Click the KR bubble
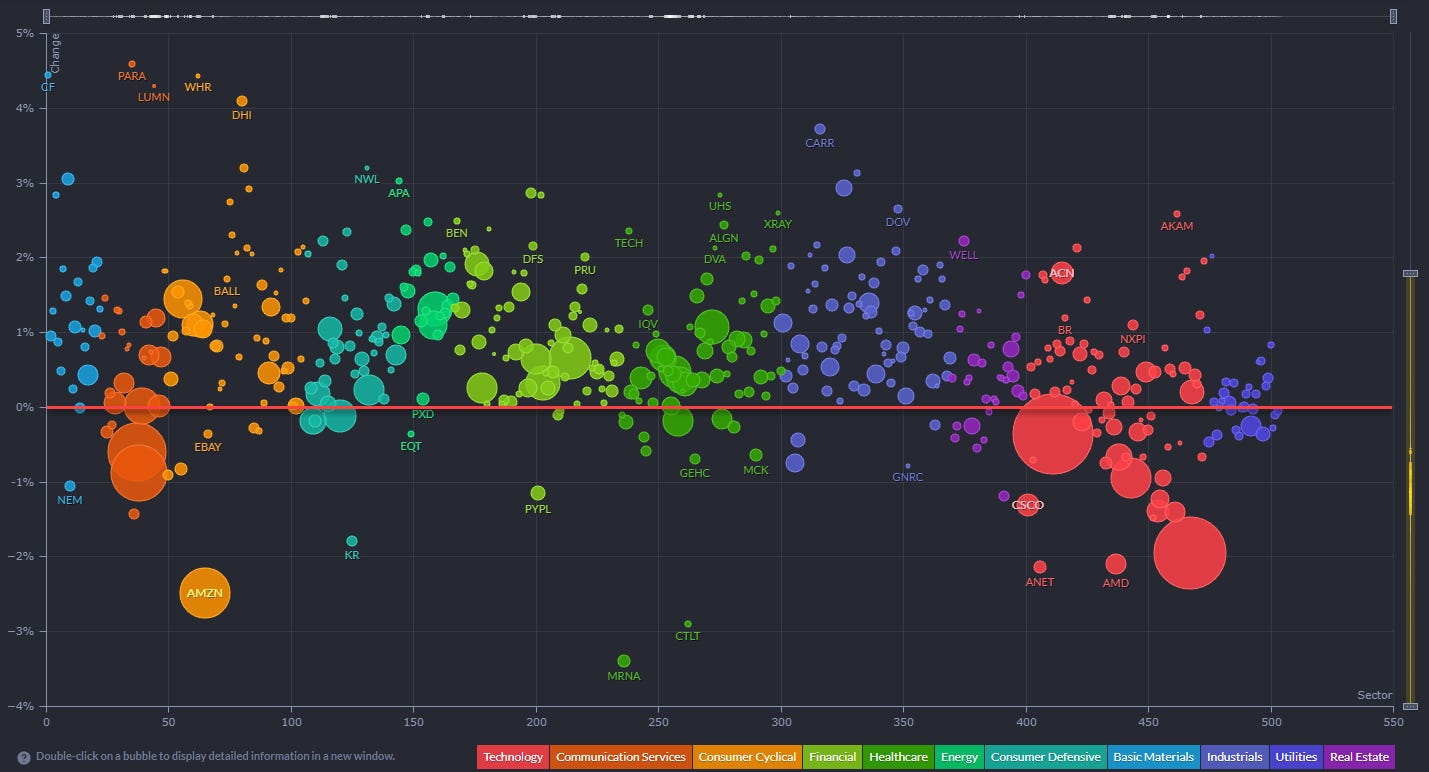 pos(352,541)
